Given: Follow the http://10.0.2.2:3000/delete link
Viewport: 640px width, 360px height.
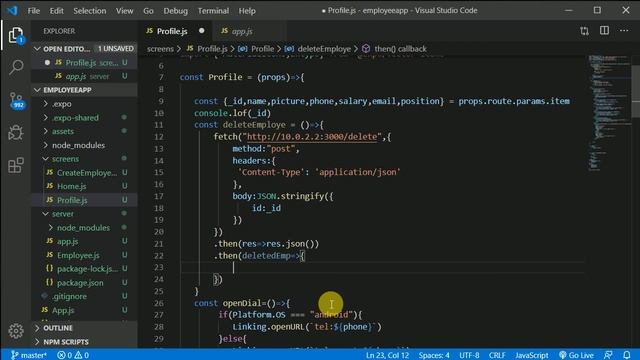Looking at the screenshot, I should (312, 137).
